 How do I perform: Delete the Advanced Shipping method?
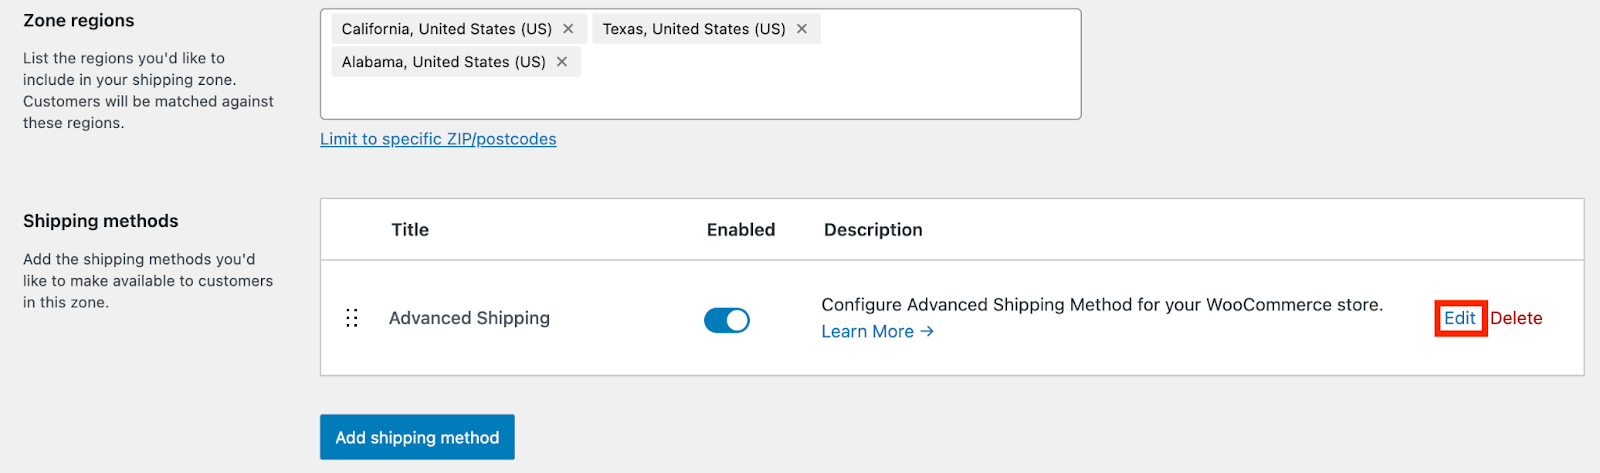coord(1516,318)
